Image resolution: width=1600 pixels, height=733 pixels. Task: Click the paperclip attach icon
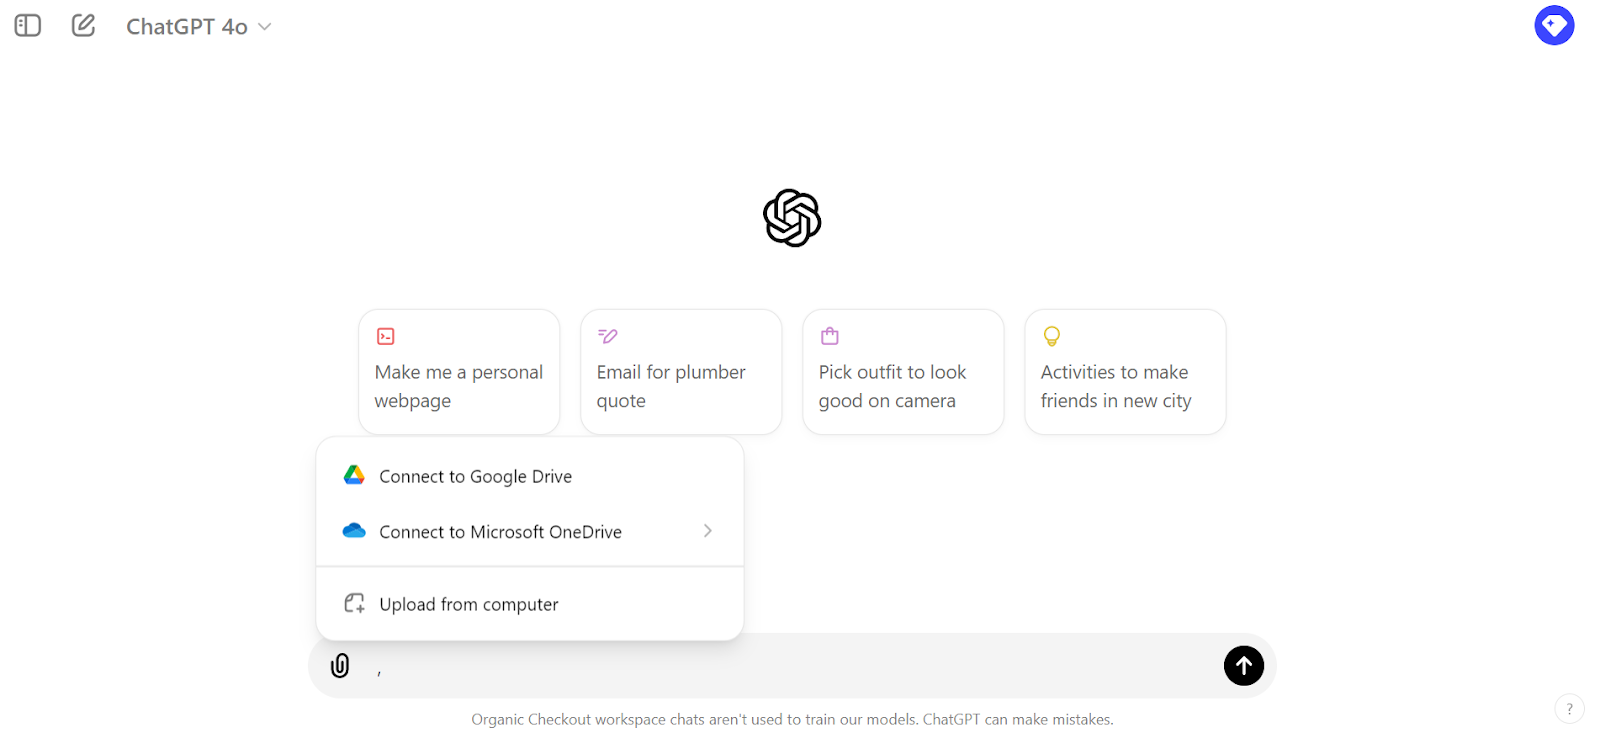pos(340,666)
